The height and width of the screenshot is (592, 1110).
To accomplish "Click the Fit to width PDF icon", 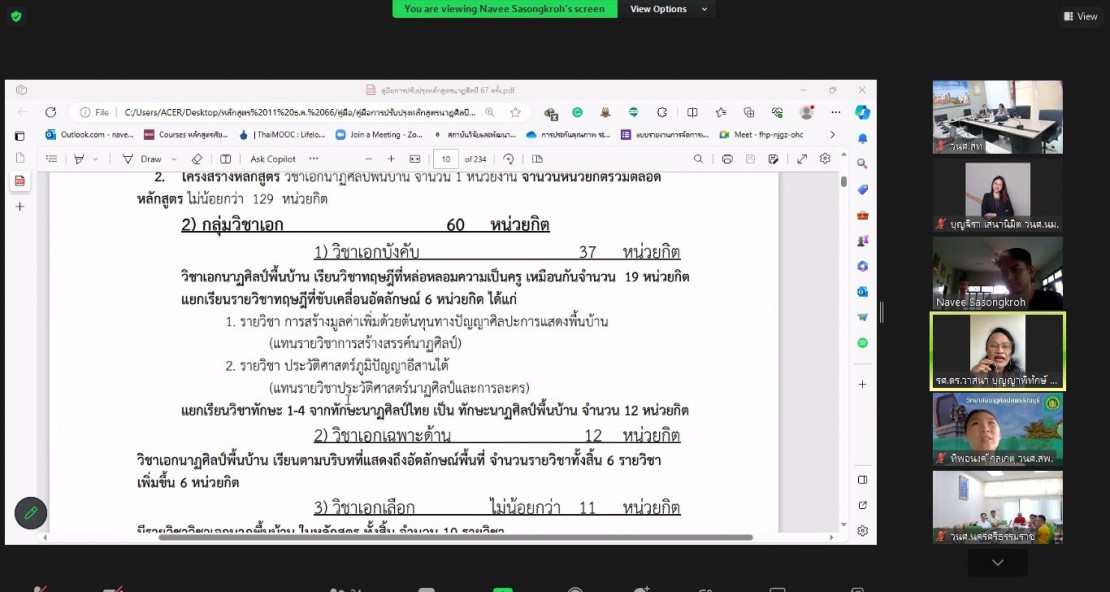I will [415, 159].
